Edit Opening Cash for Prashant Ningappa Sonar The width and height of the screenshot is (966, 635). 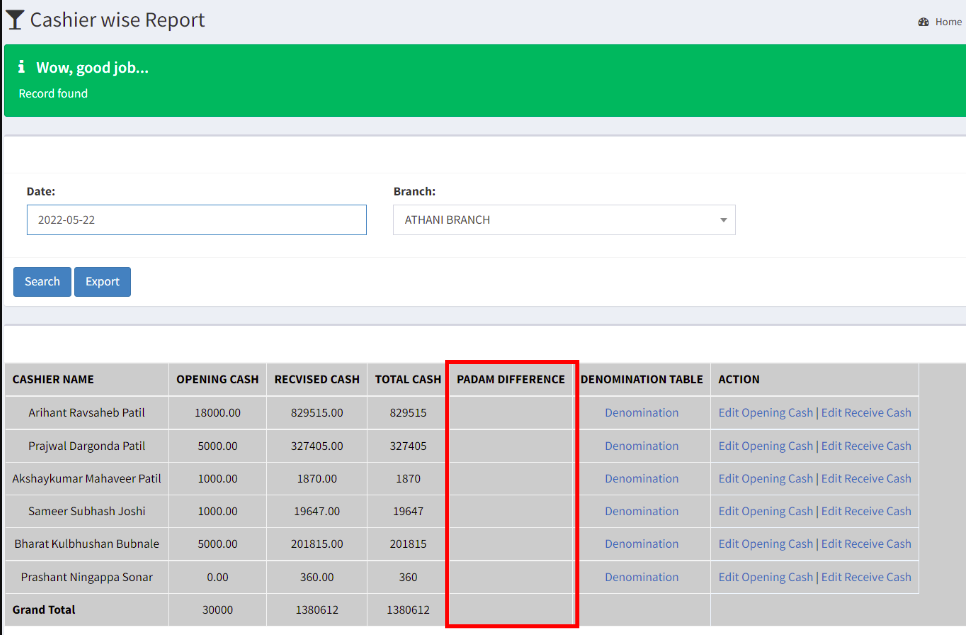pyautogui.click(x=766, y=577)
